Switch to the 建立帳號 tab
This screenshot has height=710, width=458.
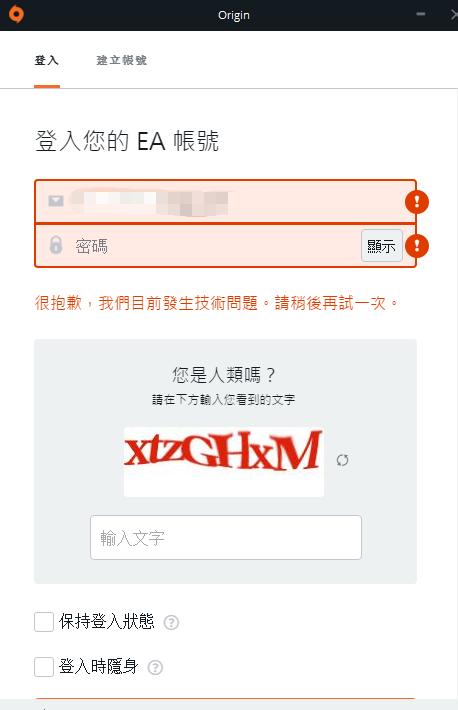(x=121, y=60)
